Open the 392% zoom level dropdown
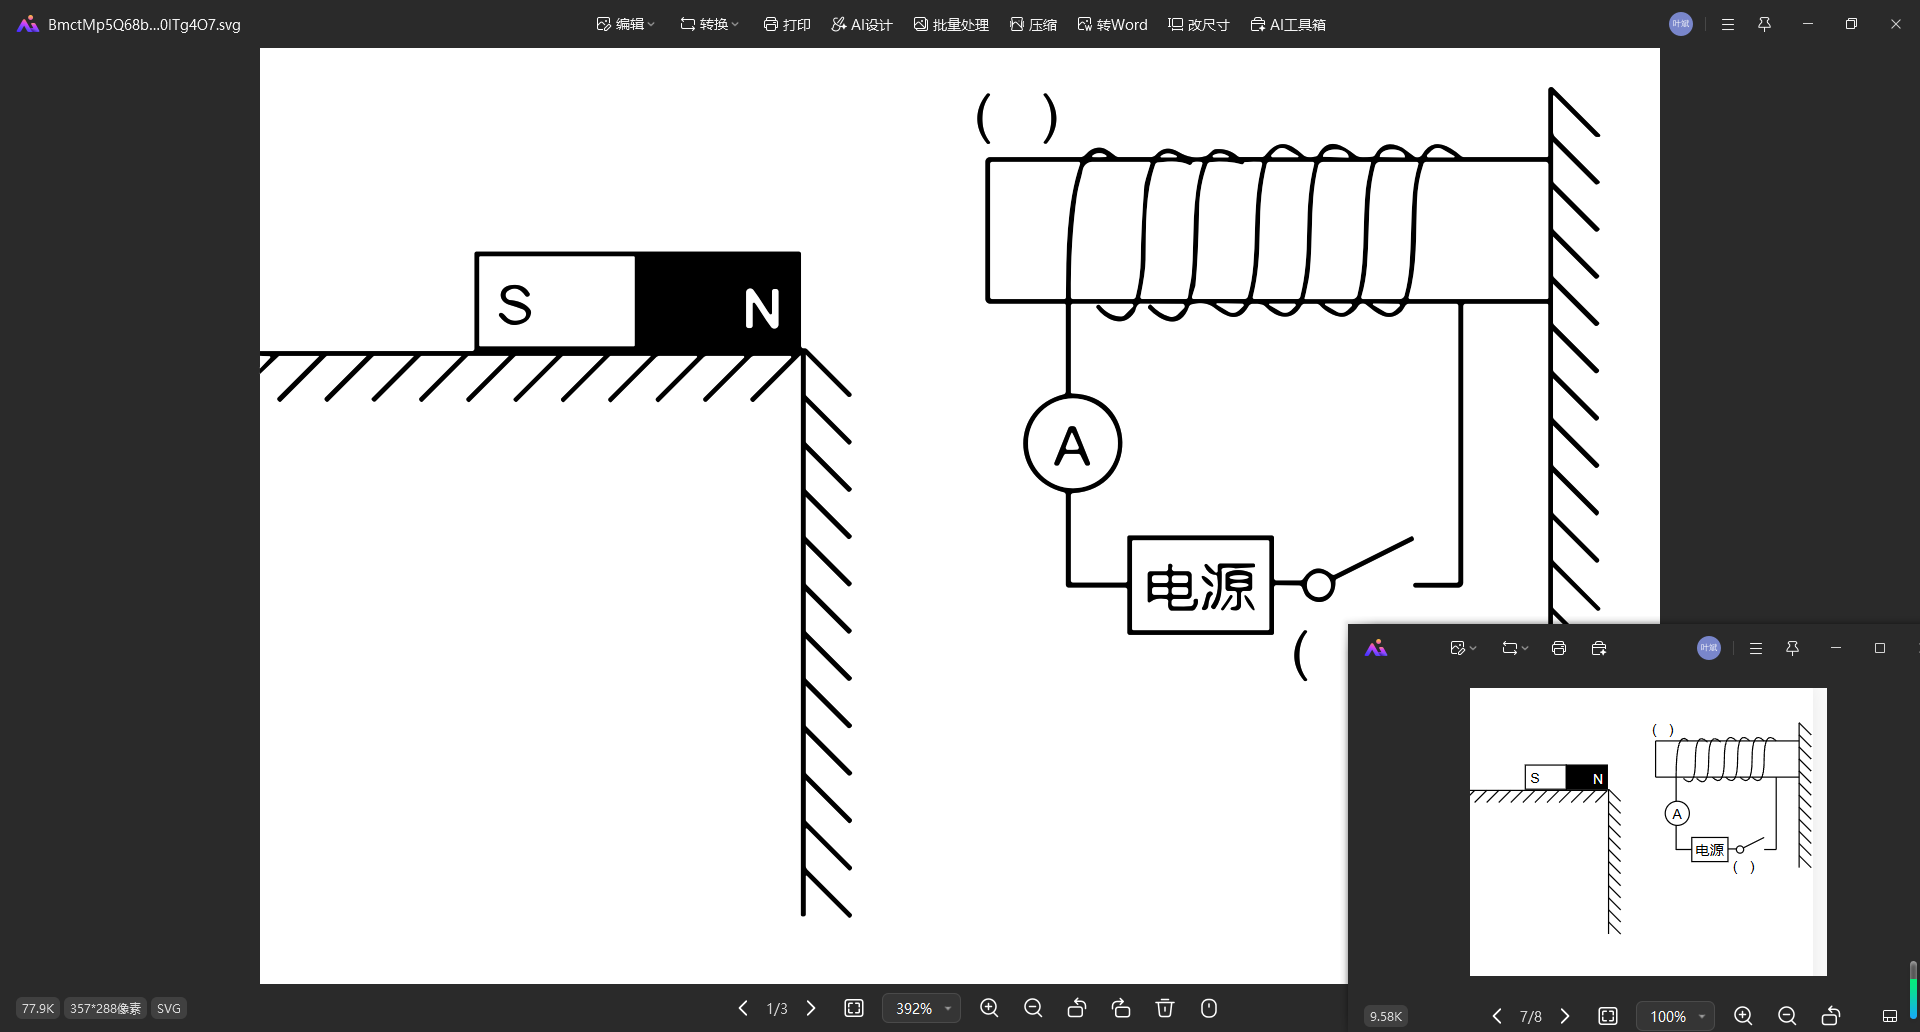 [x=947, y=1008]
